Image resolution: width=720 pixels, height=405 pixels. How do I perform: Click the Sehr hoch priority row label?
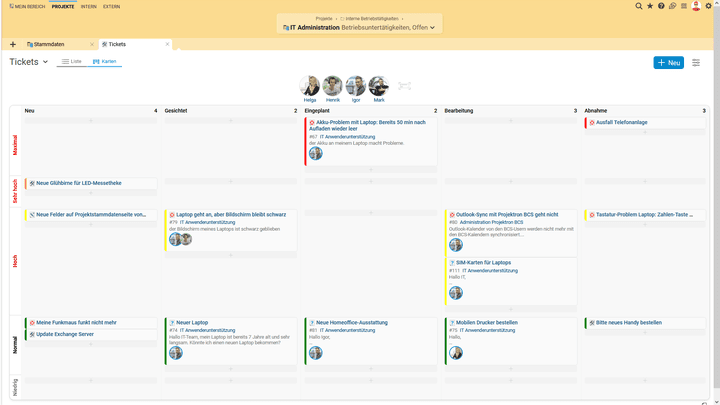click(x=15, y=191)
